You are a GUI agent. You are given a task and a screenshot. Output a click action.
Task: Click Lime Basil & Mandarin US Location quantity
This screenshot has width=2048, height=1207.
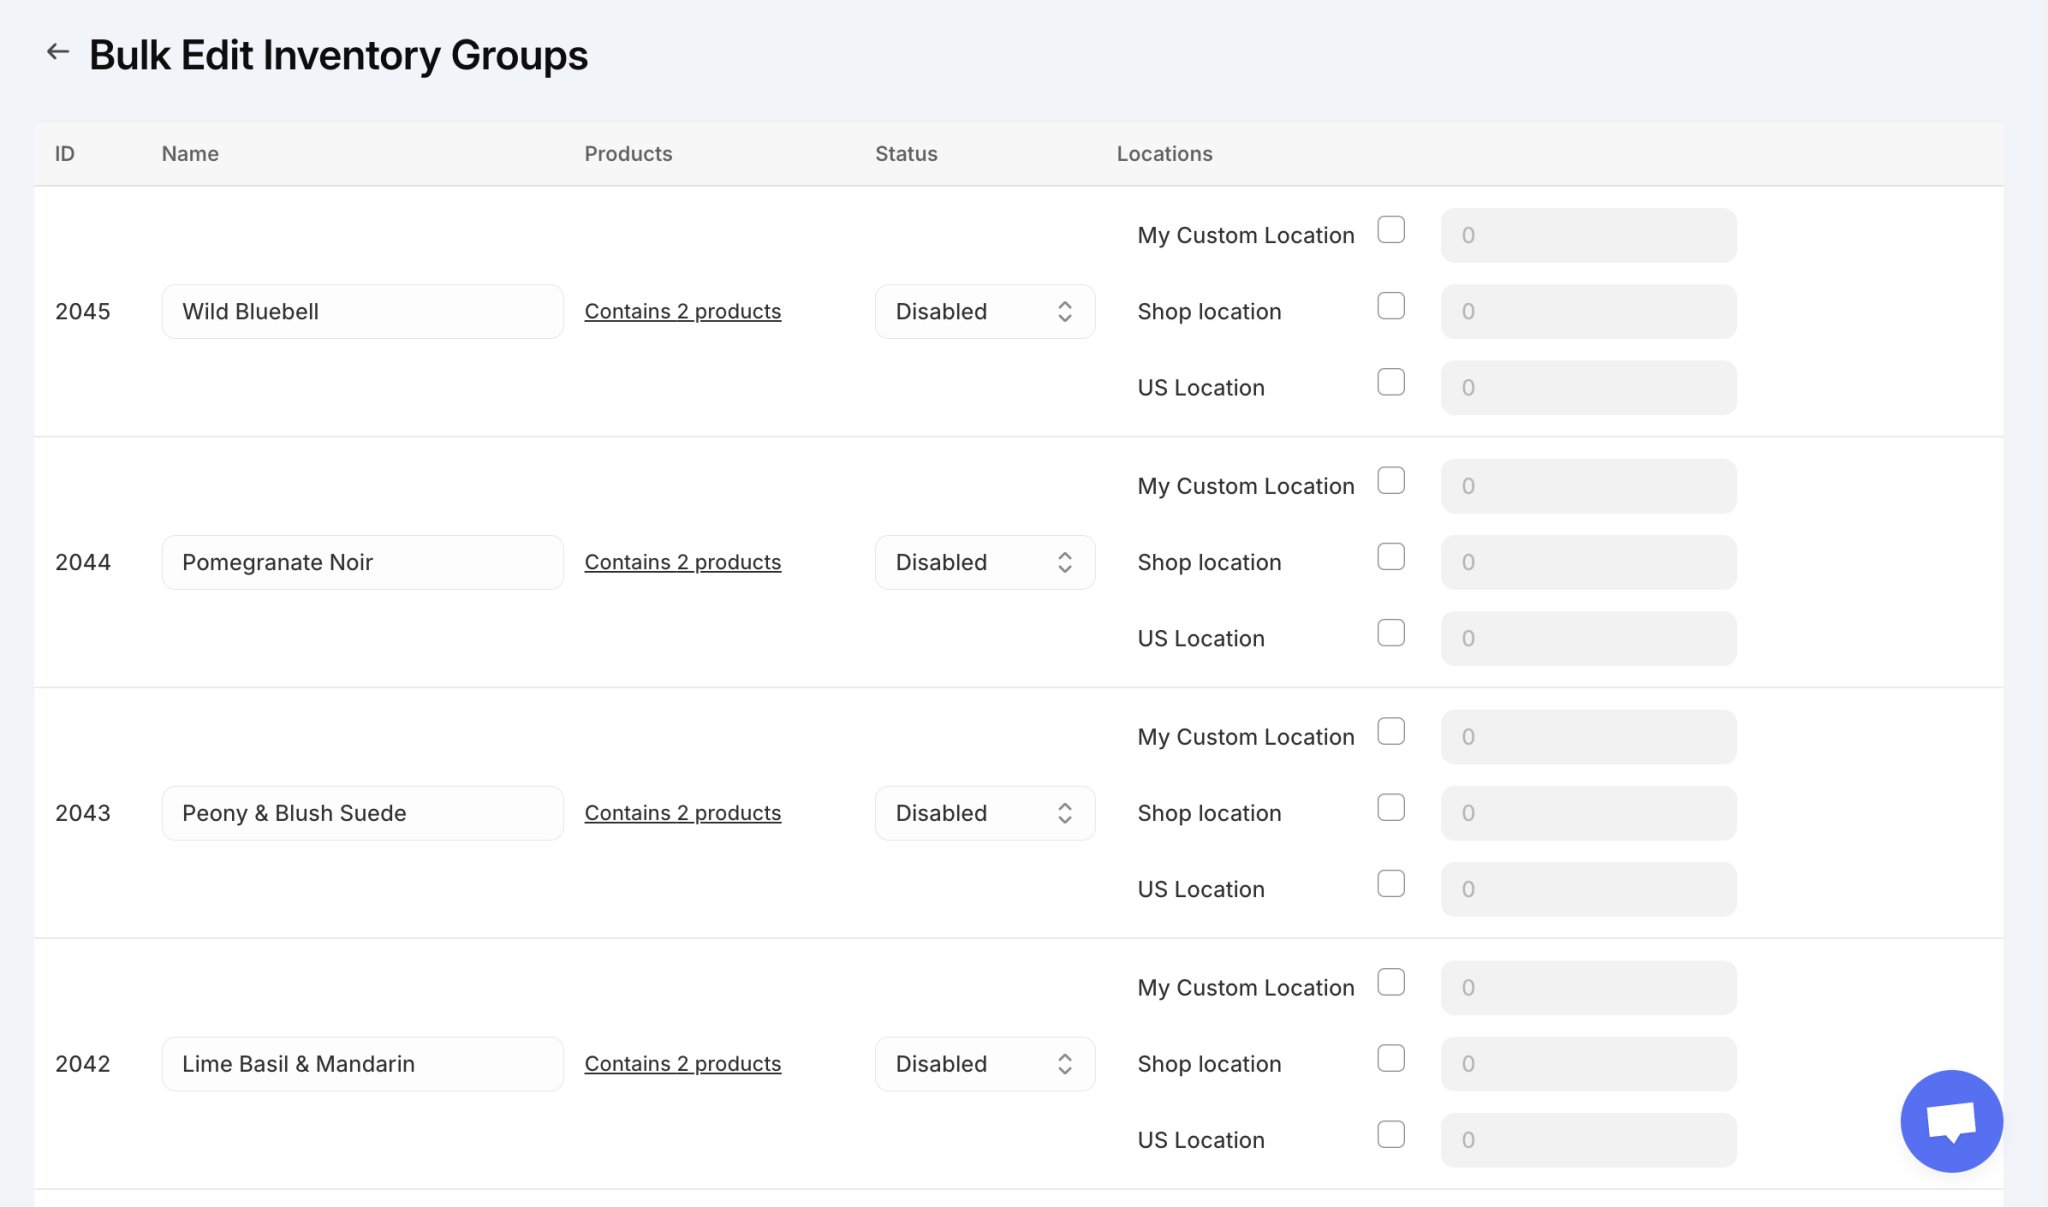(1589, 1141)
